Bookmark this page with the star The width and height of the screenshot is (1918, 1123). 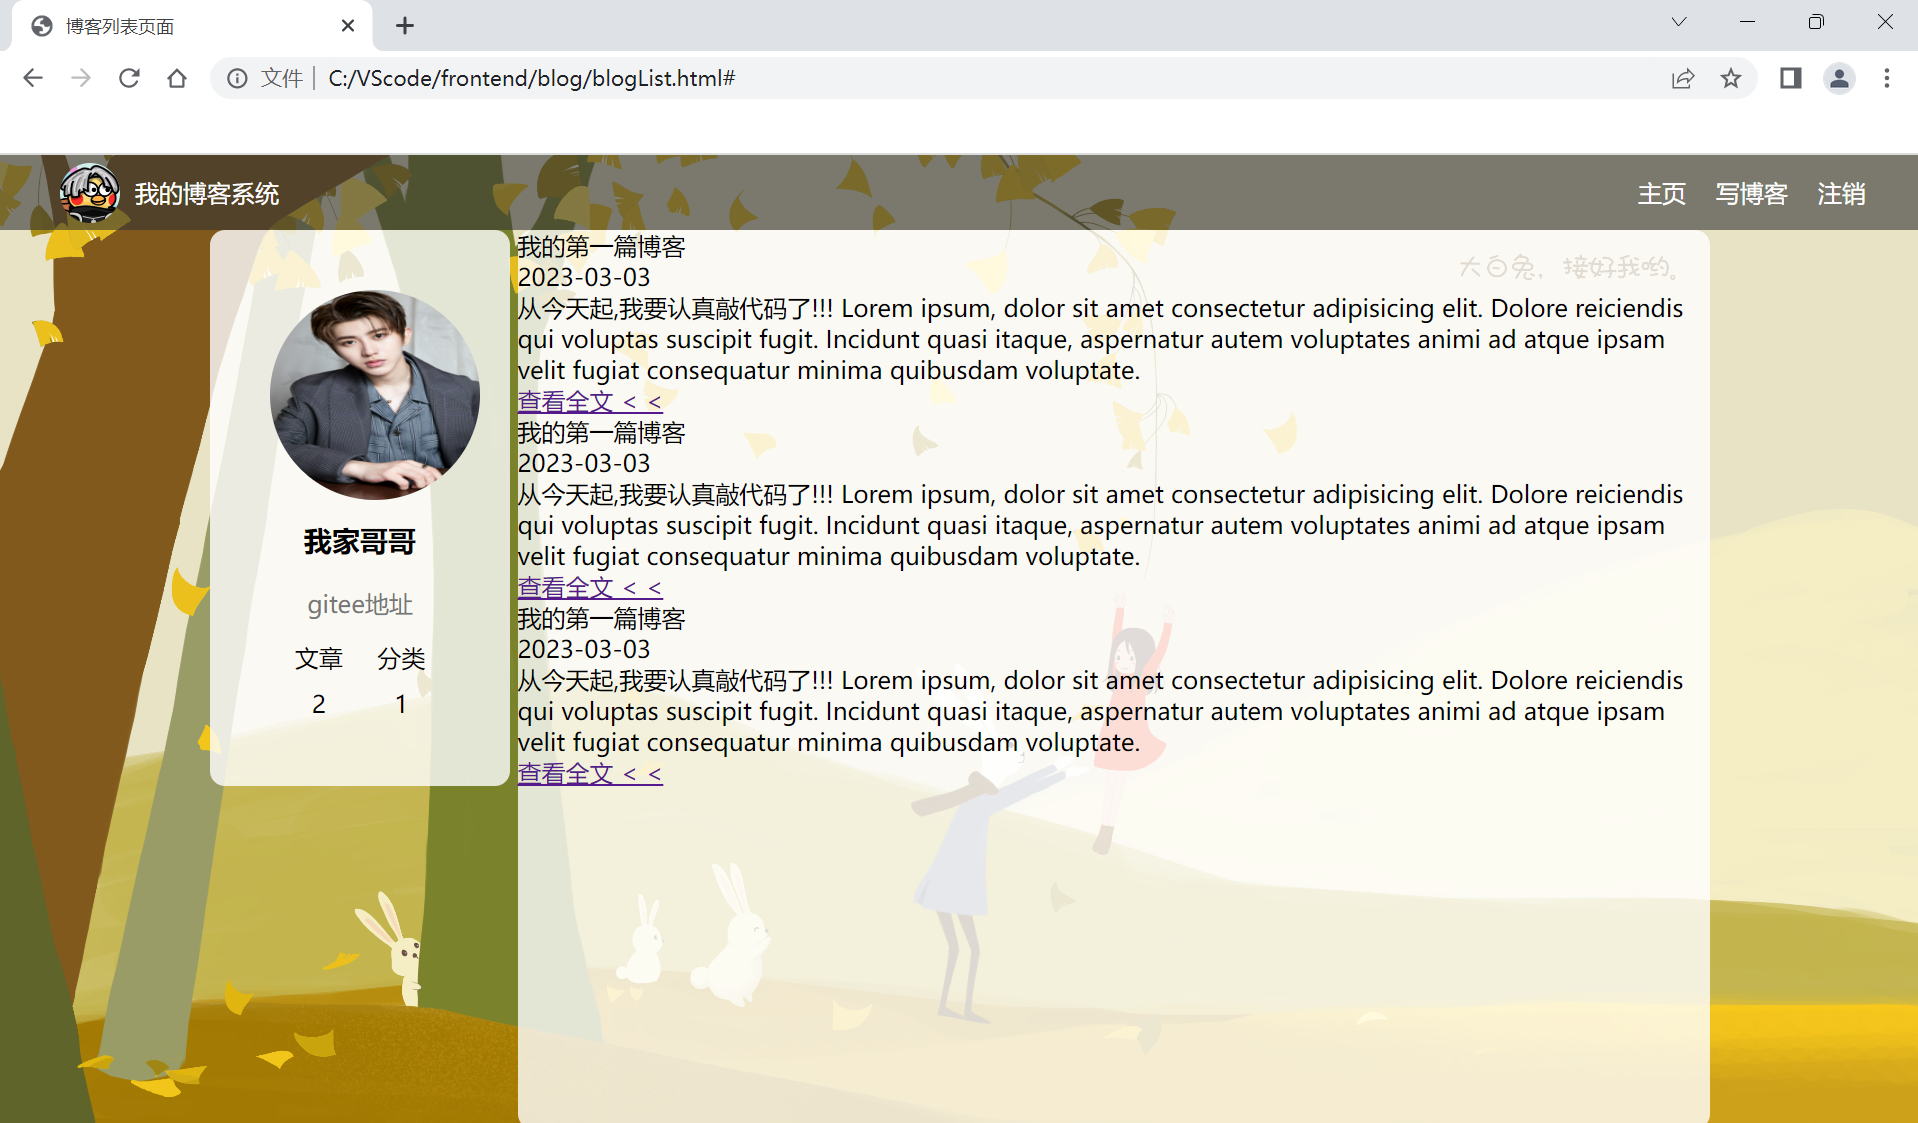click(x=1731, y=78)
